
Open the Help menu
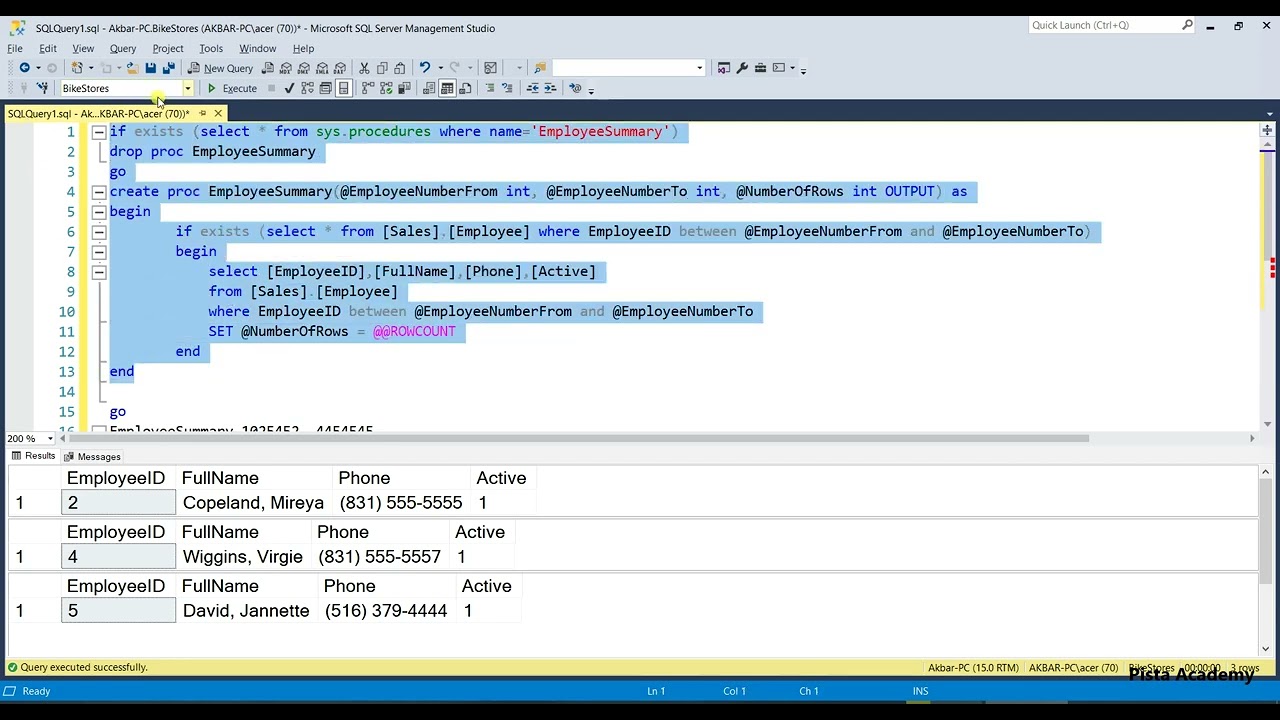[303, 48]
